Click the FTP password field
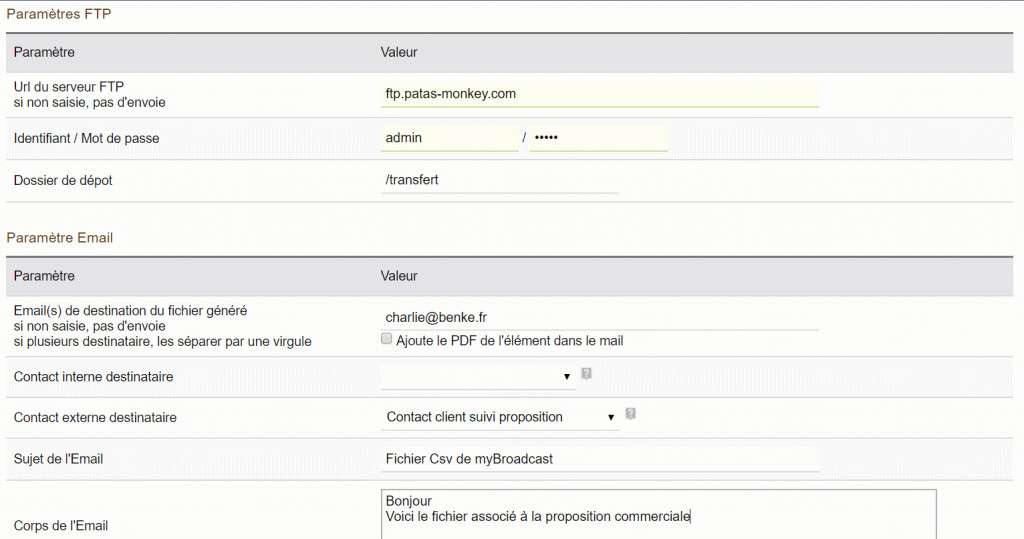The width and height of the screenshot is (1024, 539). pos(598,137)
